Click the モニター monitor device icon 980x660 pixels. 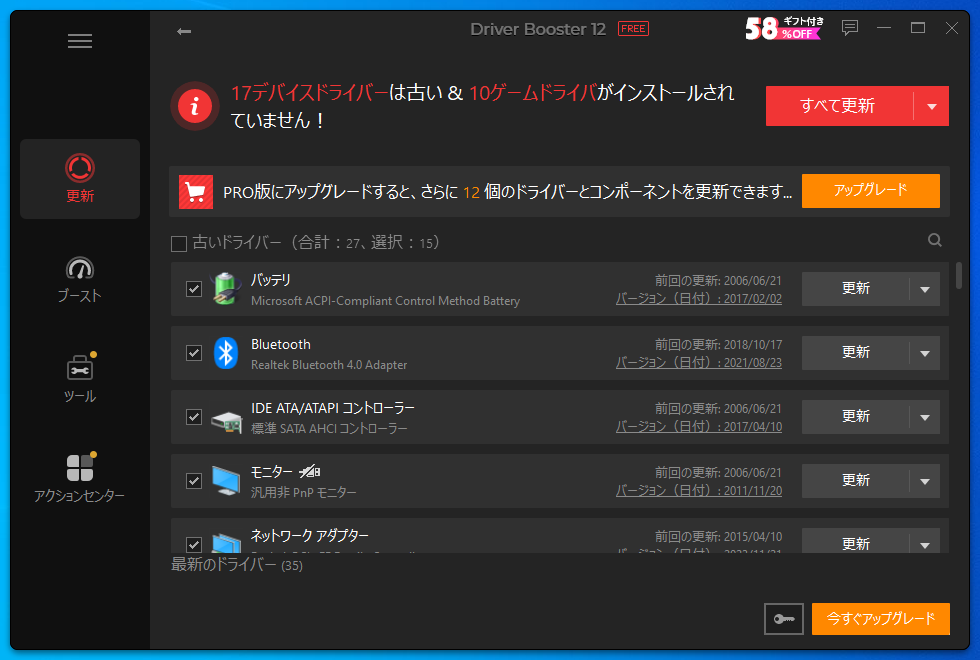tap(226, 481)
